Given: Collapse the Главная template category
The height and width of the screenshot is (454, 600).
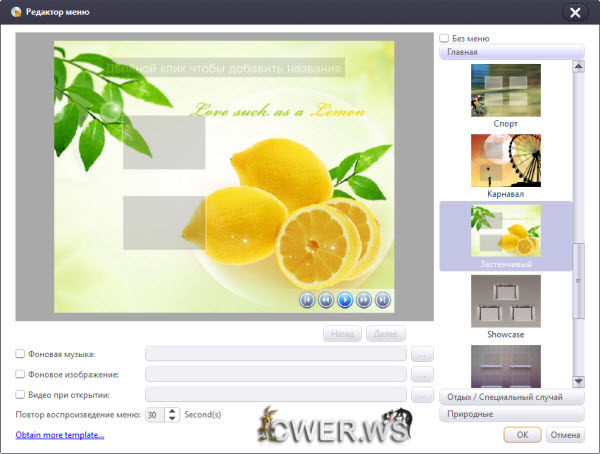Looking at the screenshot, I should click(512, 52).
